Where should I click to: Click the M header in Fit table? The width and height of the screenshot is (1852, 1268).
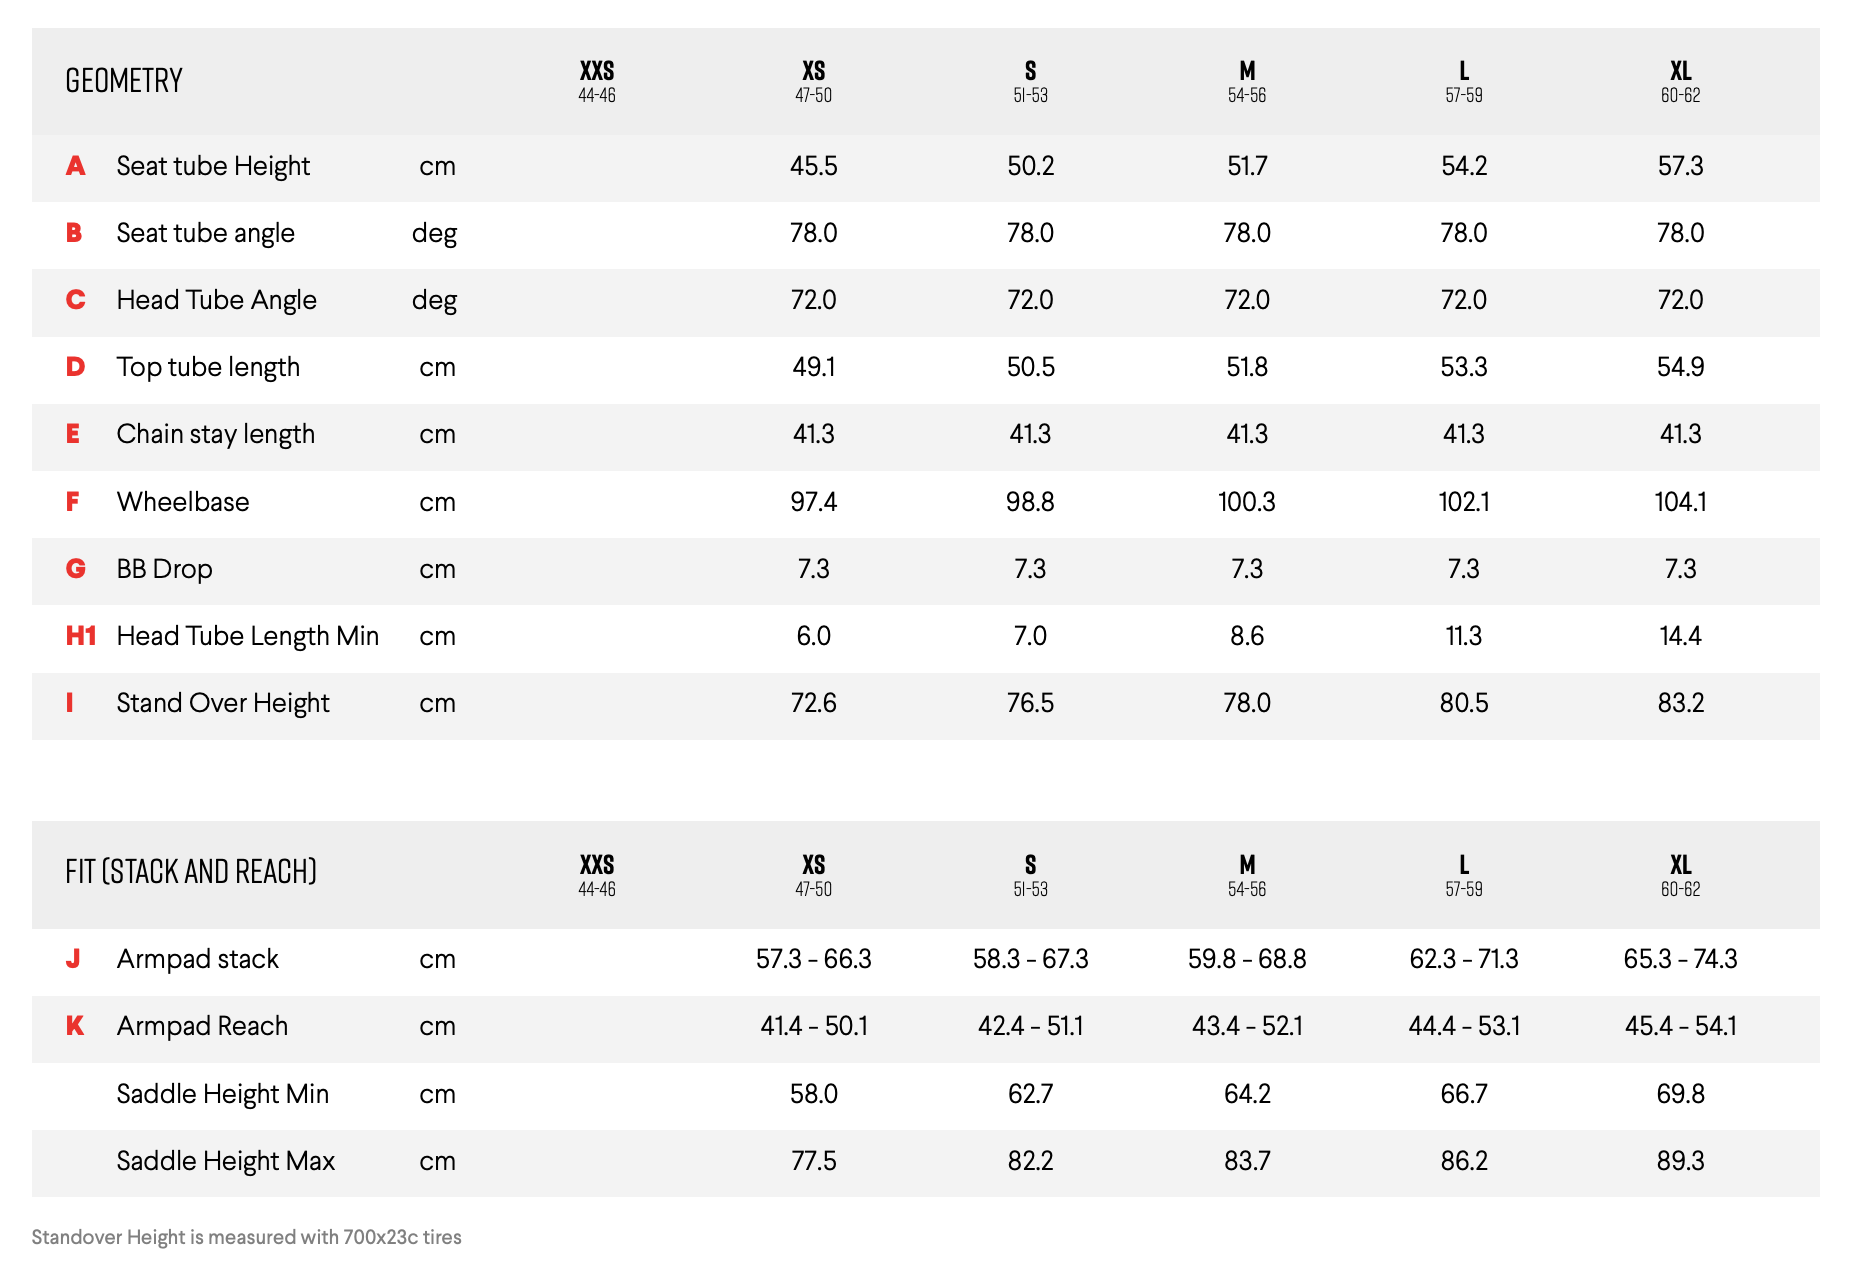tap(1247, 874)
